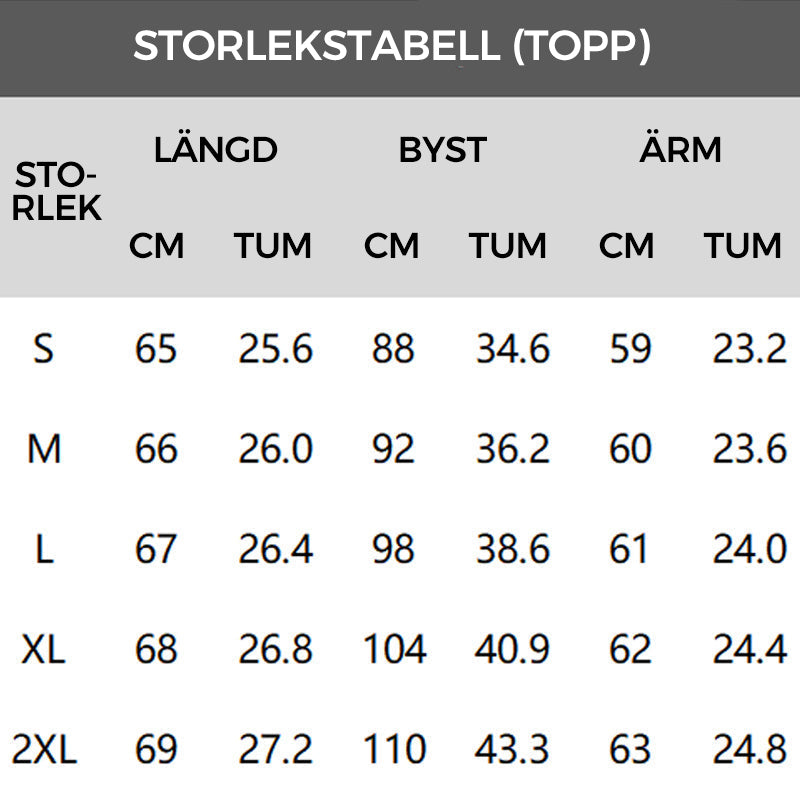Select the LÄNGD column header
The width and height of the screenshot is (800, 800).
point(215,150)
